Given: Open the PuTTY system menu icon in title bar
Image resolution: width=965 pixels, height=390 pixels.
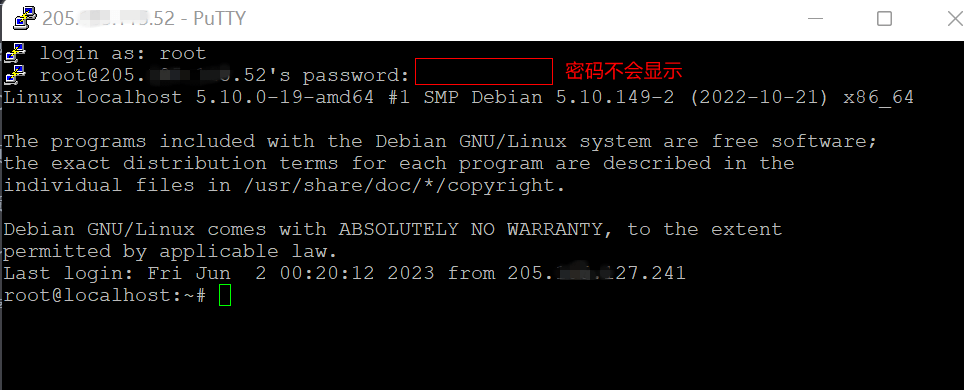Looking at the screenshot, I should 25,18.
